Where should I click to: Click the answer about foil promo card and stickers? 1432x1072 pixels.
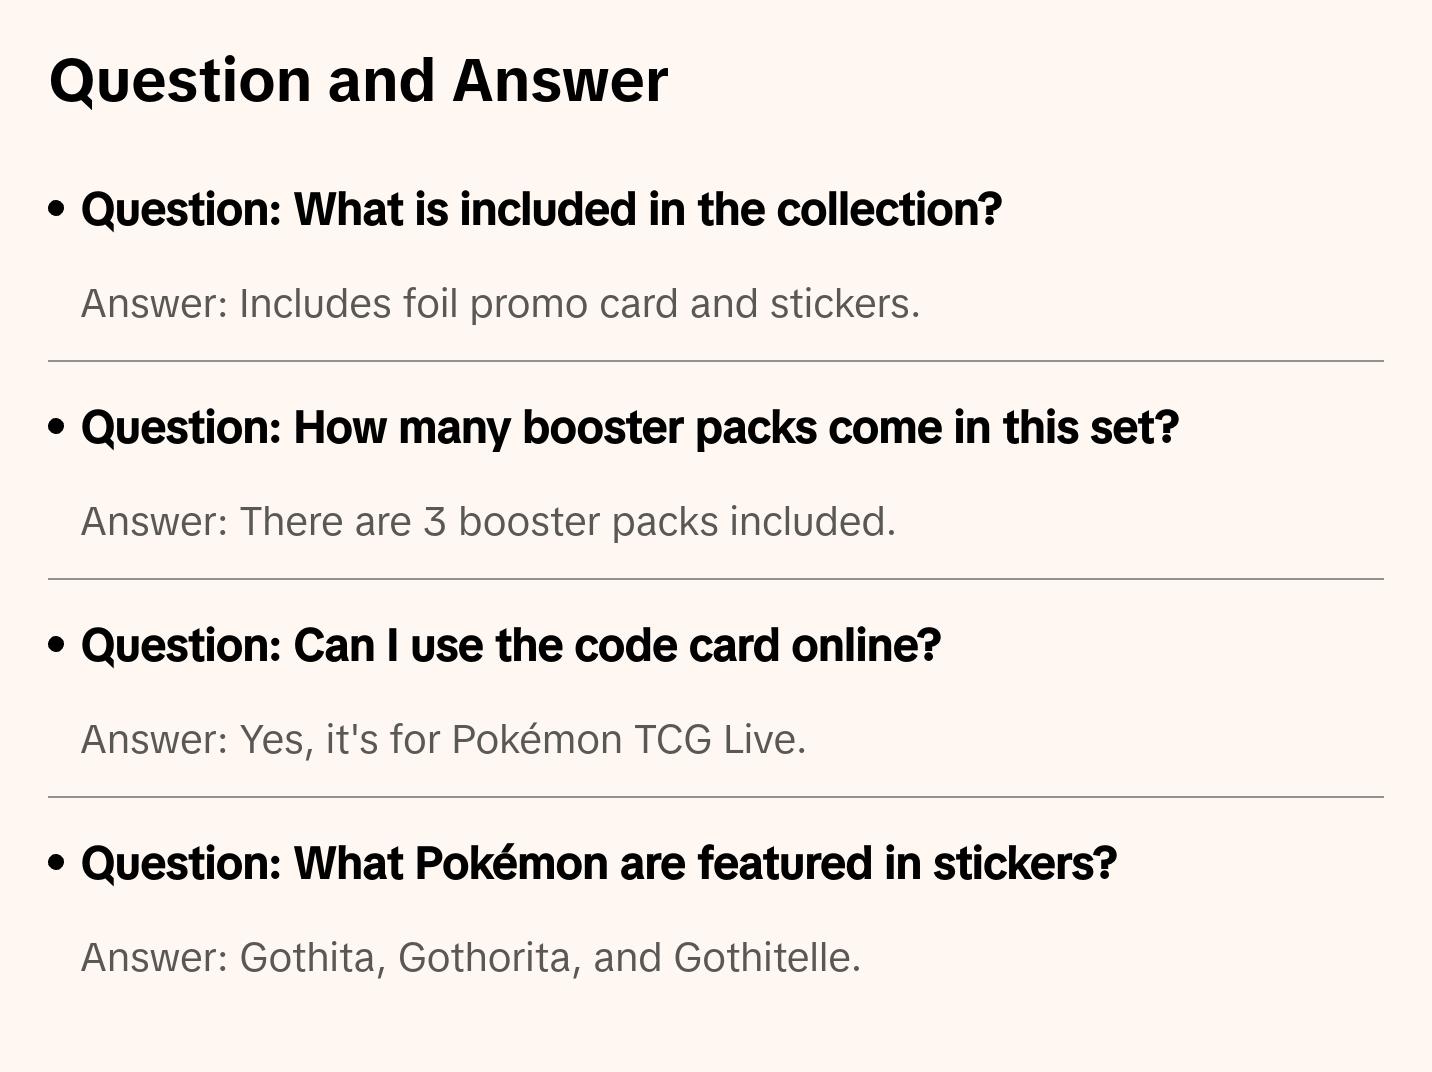click(x=500, y=304)
